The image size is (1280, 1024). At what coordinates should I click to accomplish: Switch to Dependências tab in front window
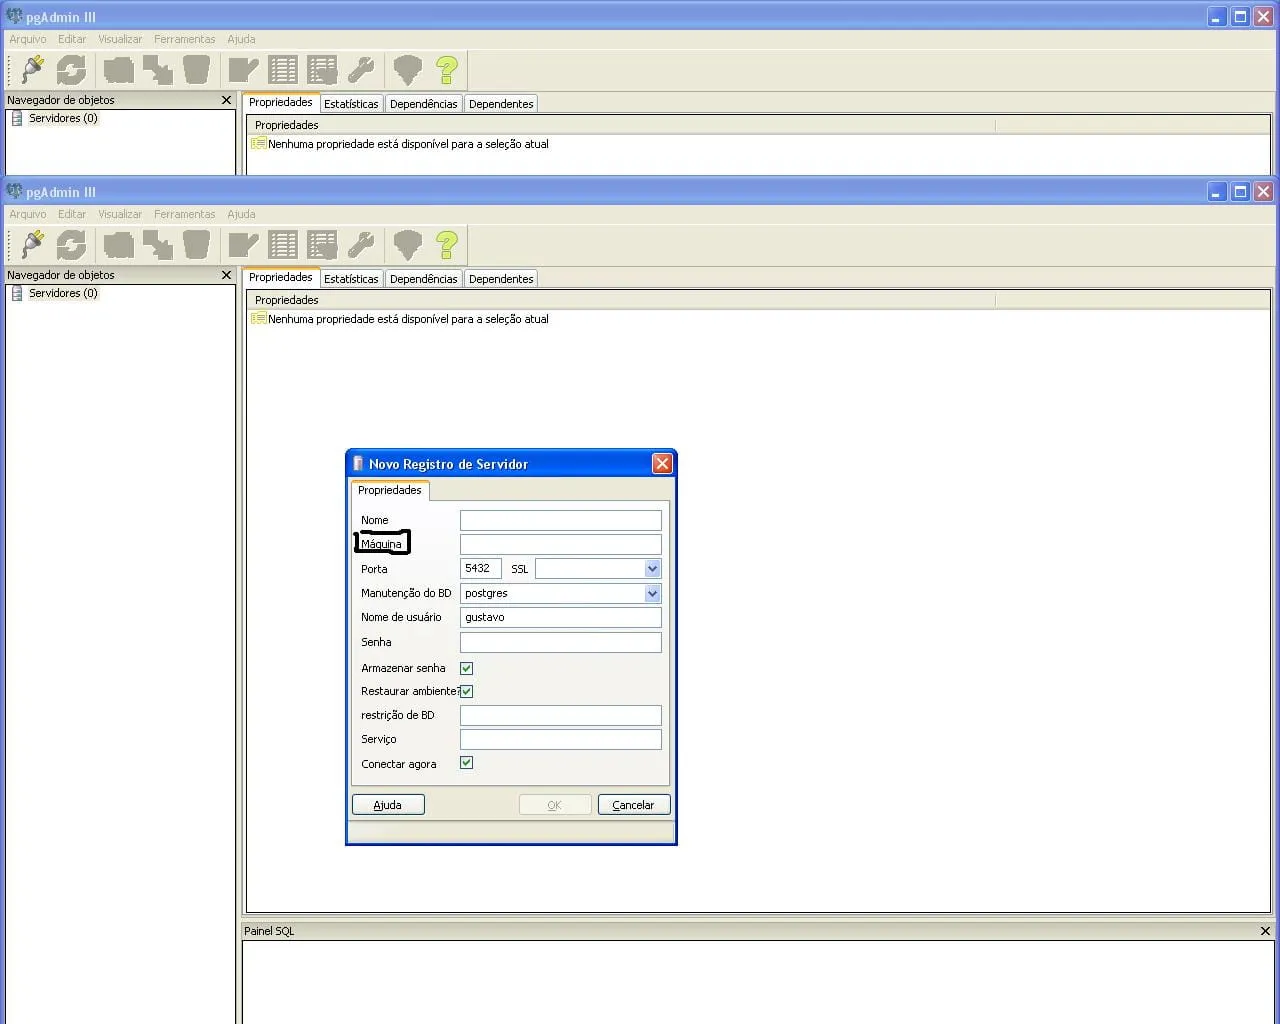point(424,279)
